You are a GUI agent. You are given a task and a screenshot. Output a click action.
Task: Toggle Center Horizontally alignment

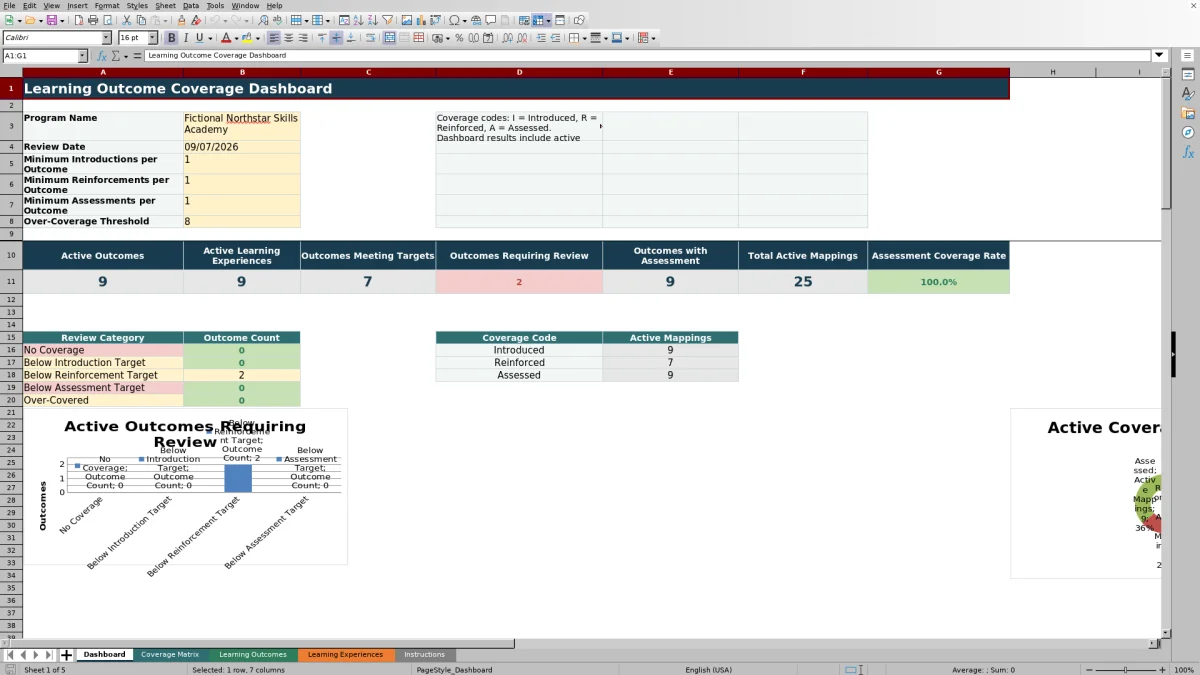(288, 38)
